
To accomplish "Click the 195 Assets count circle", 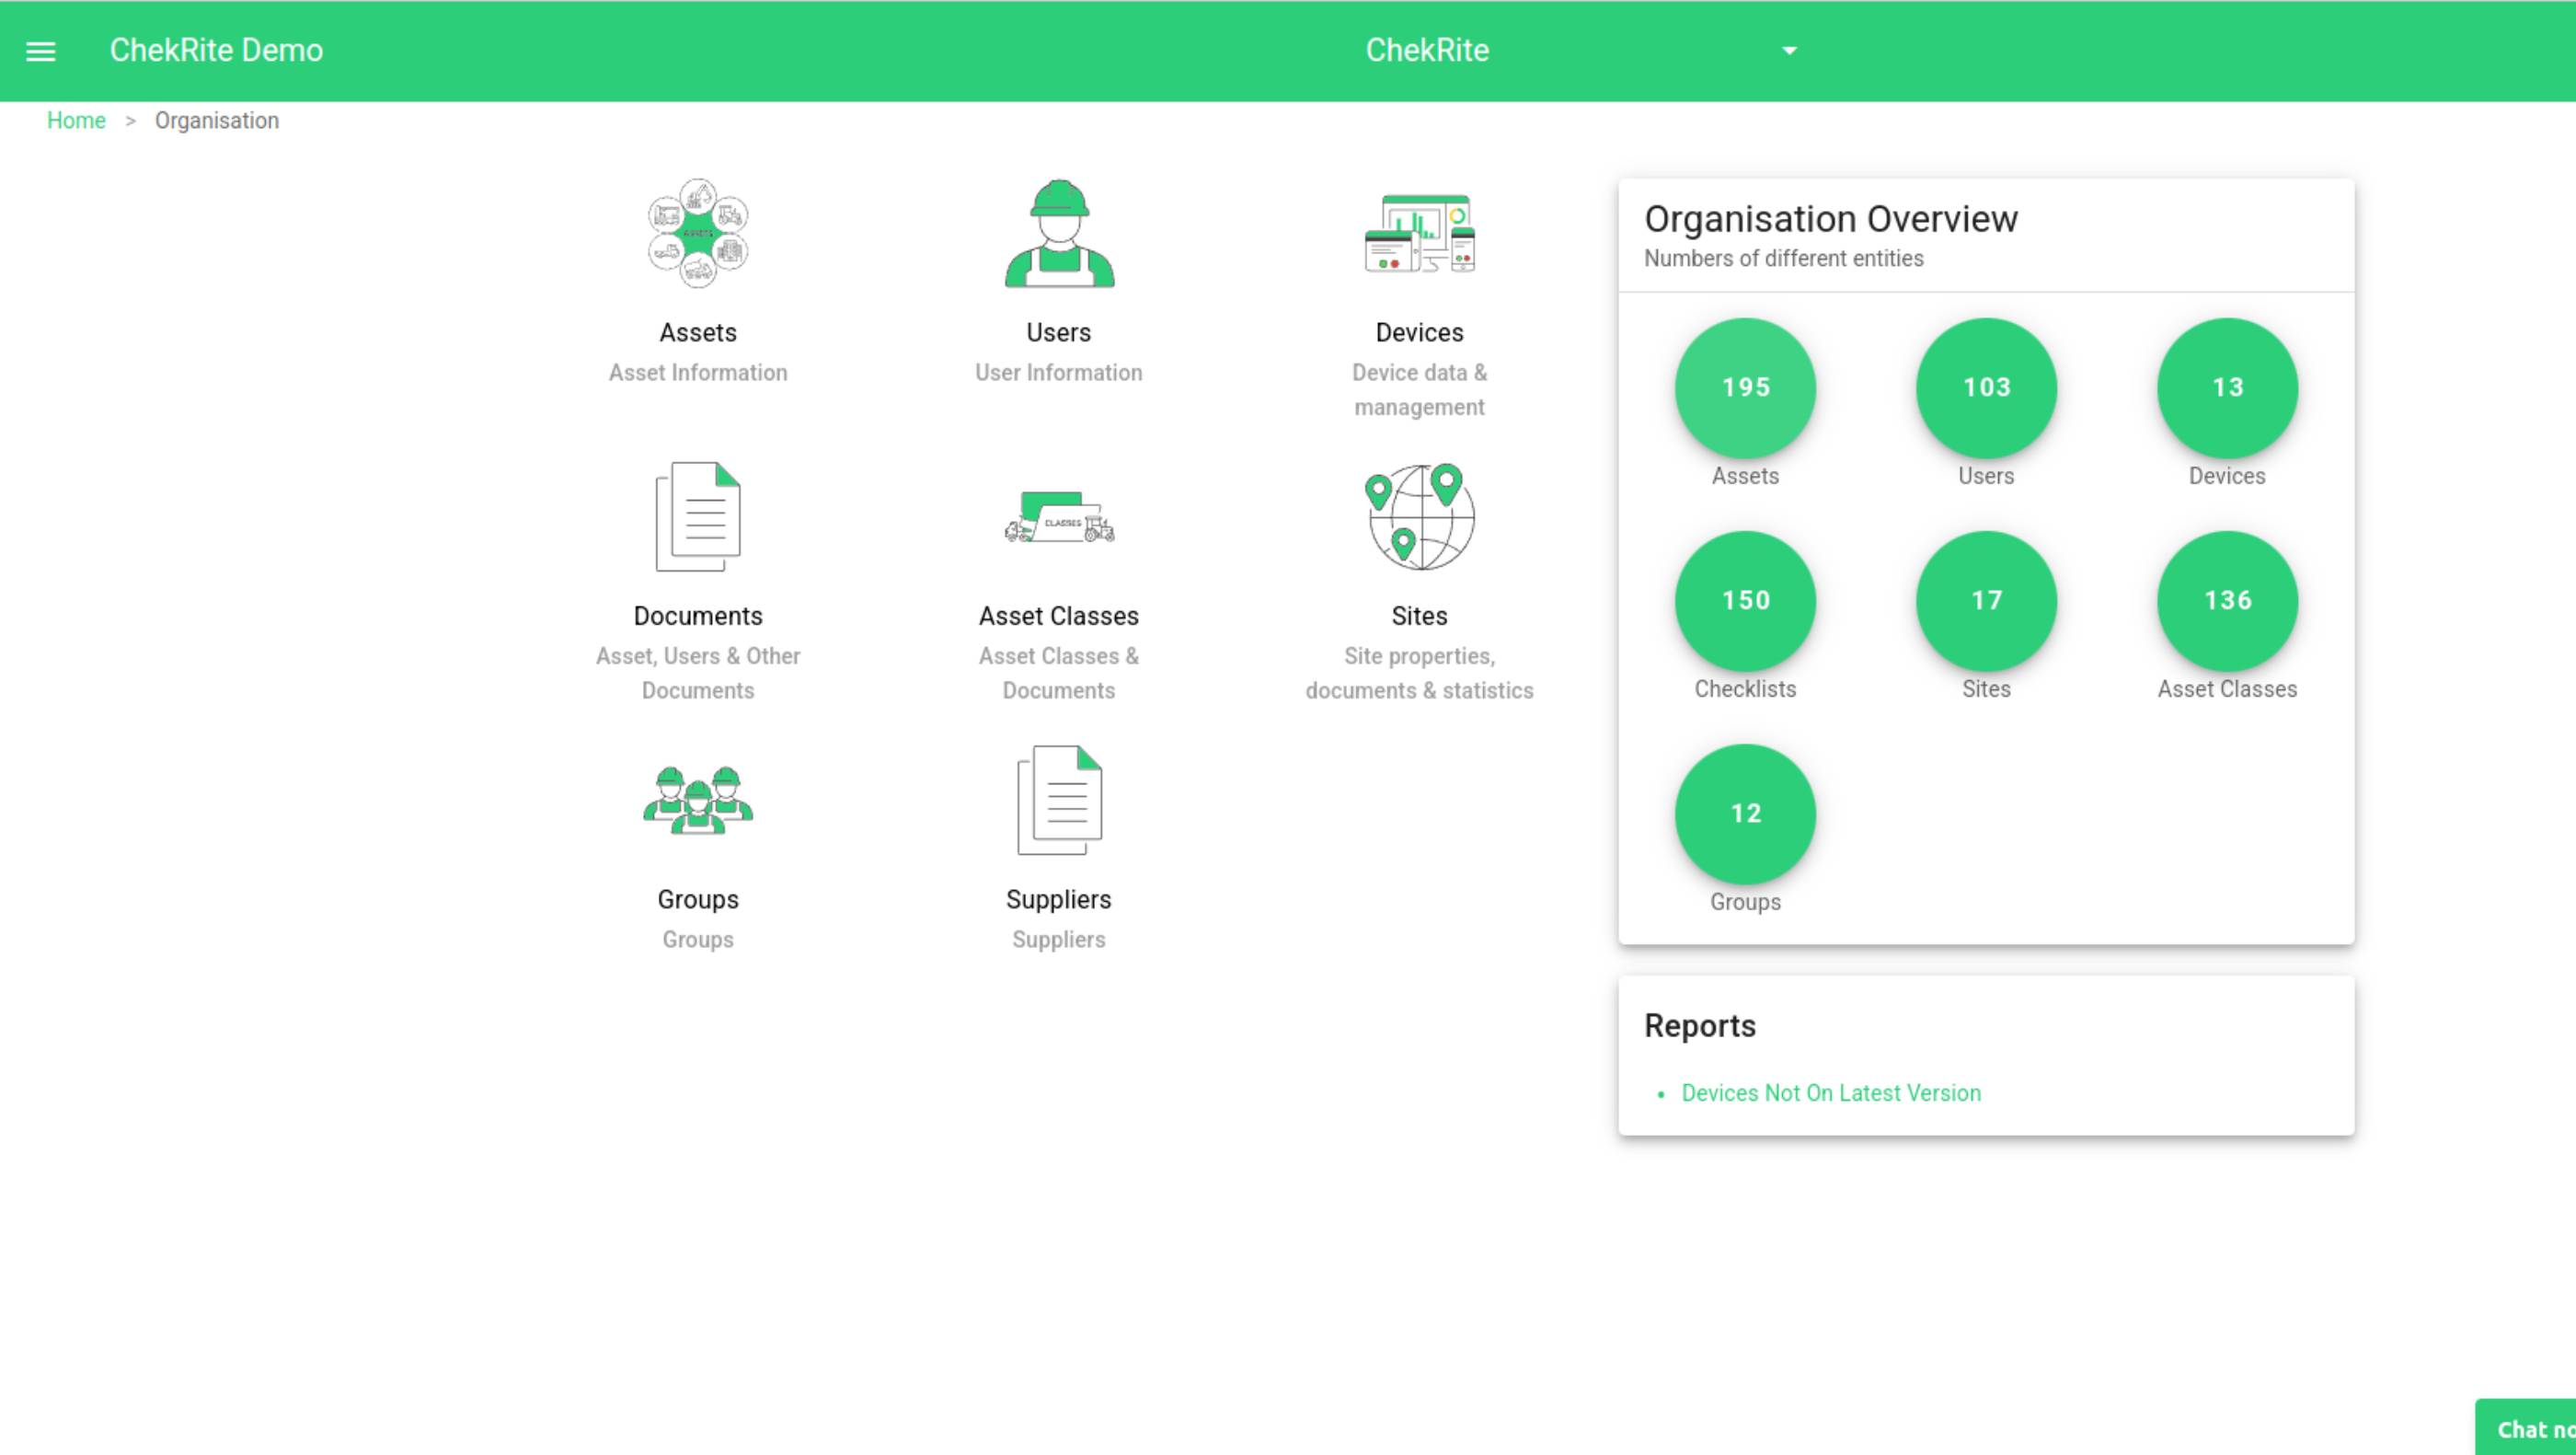I will point(1745,388).
